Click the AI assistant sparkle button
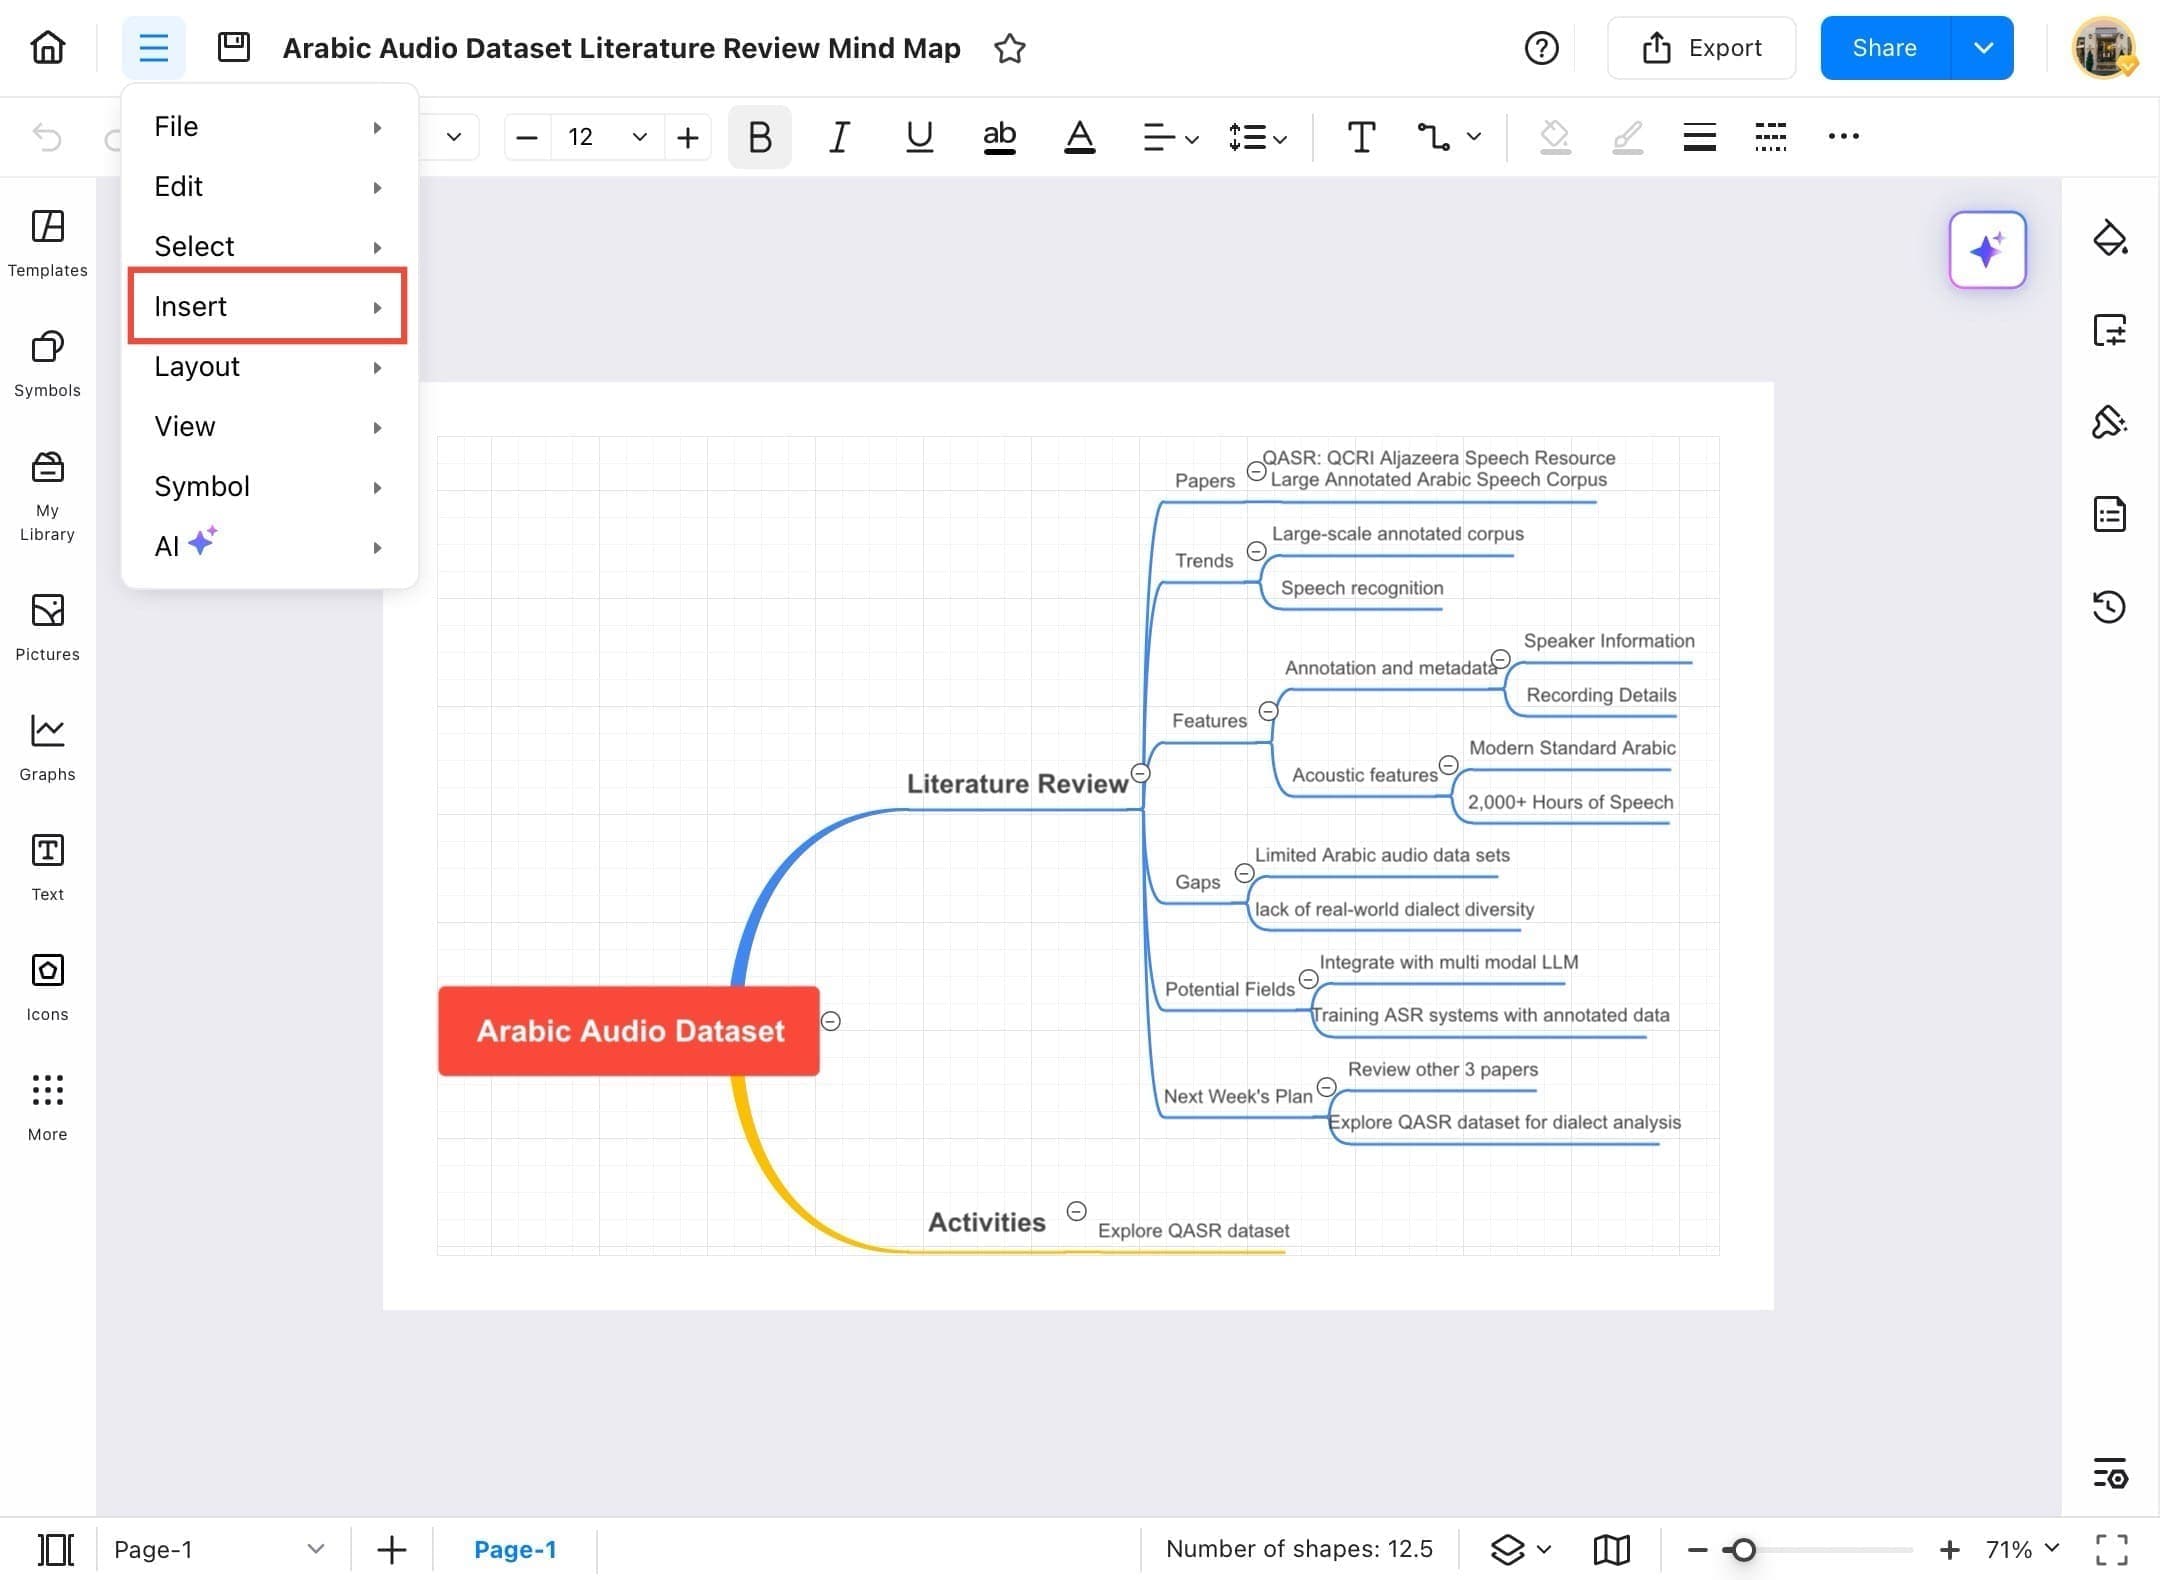The image size is (2160, 1580). (1986, 250)
